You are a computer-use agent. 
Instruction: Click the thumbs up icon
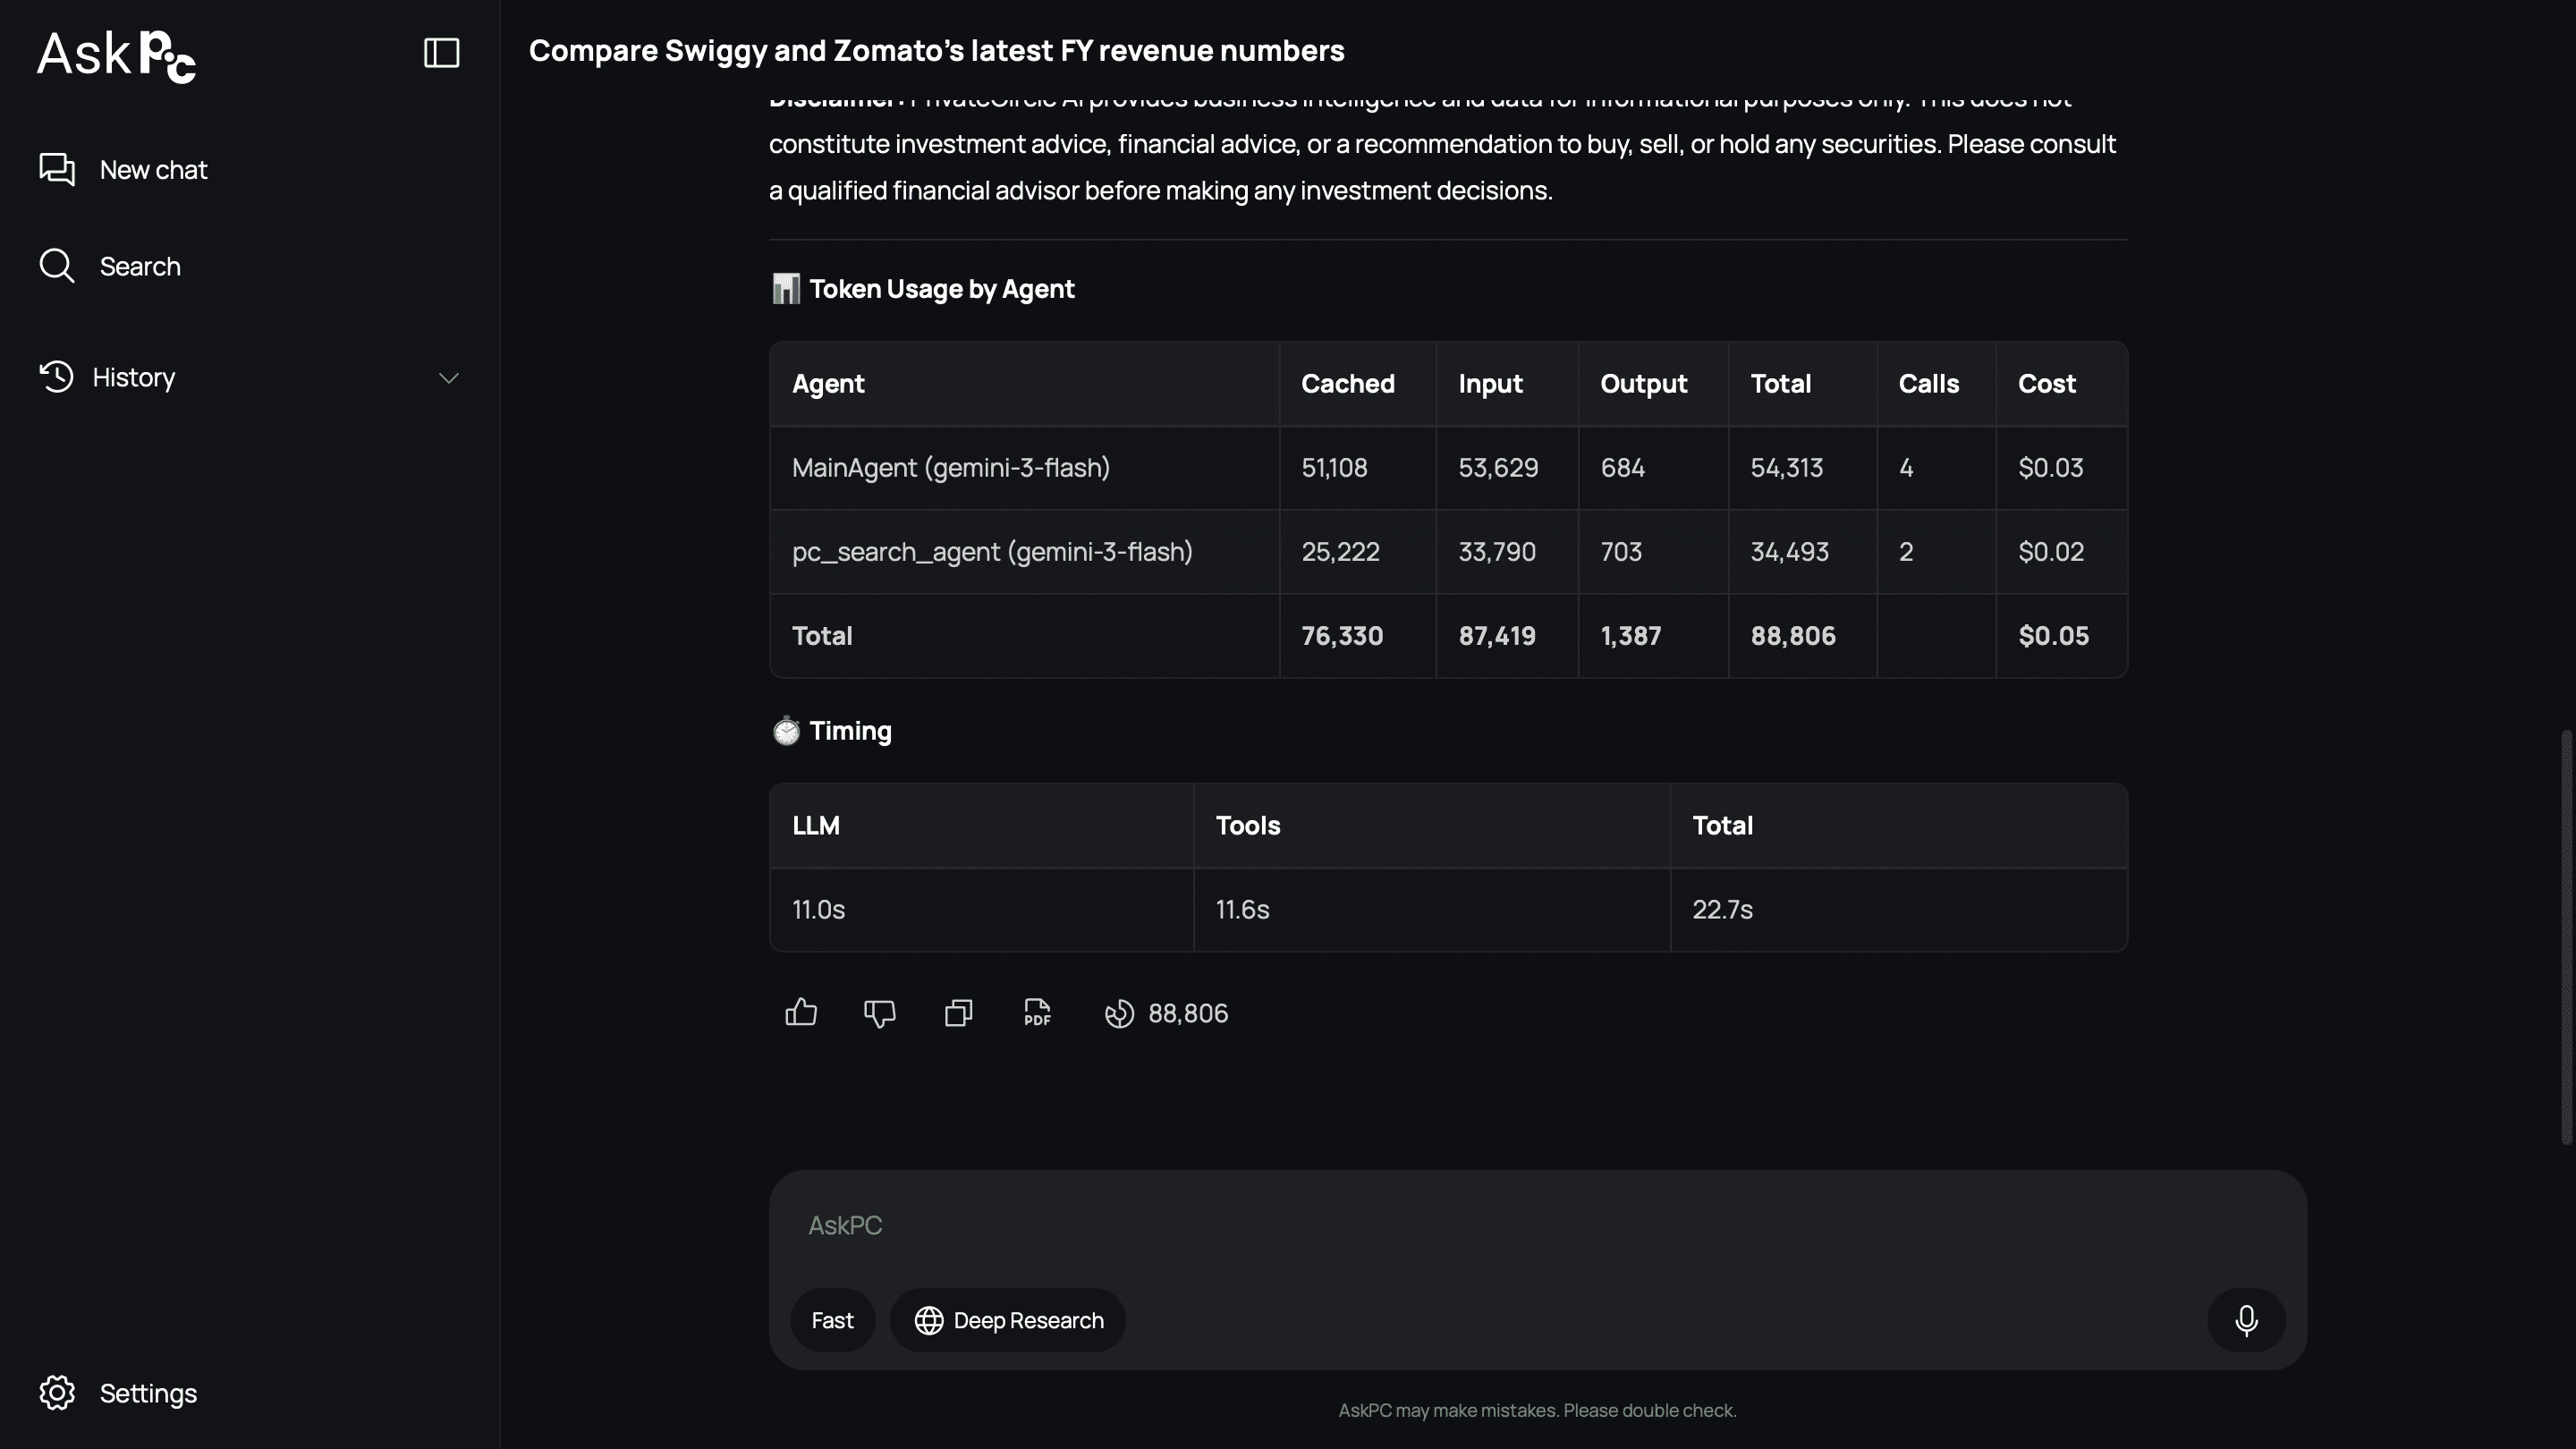[801, 1013]
